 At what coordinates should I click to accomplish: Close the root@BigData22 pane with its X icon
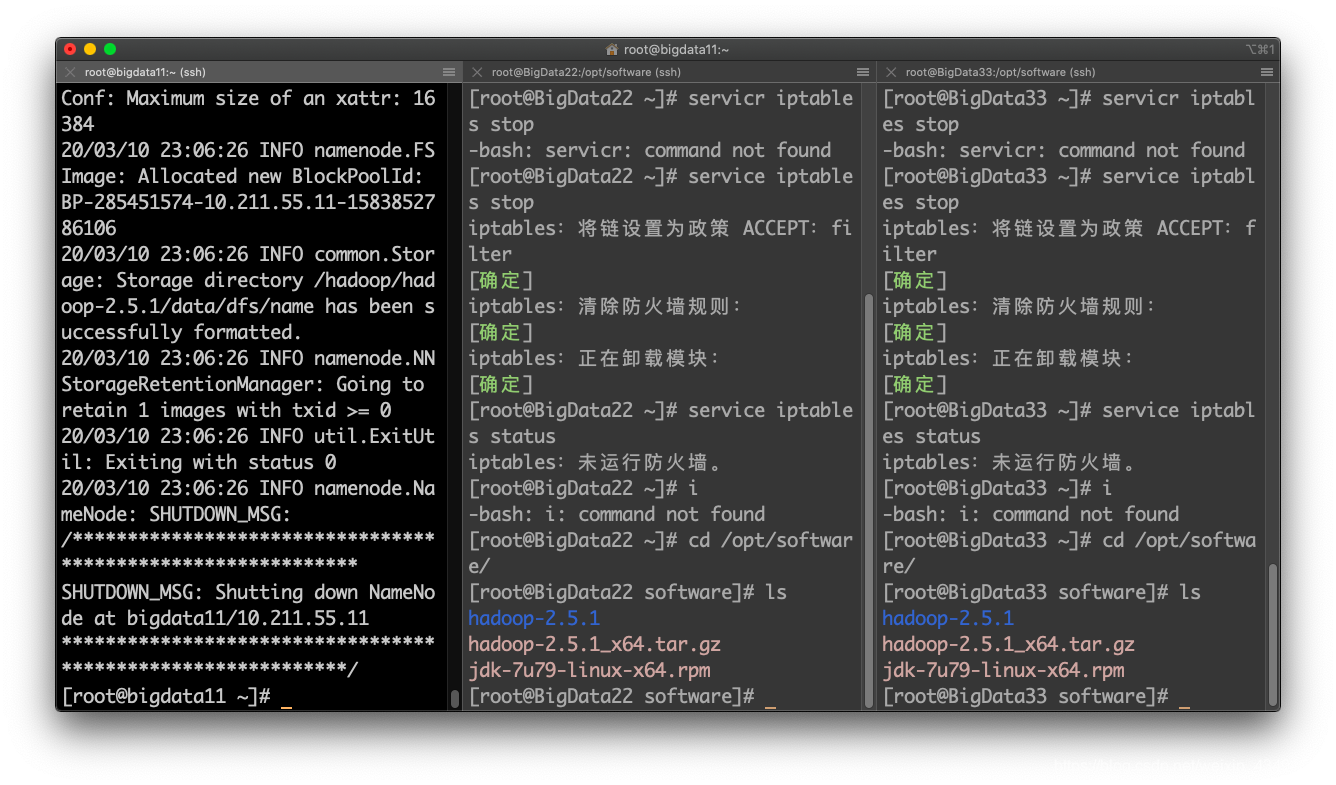coord(477,72)
